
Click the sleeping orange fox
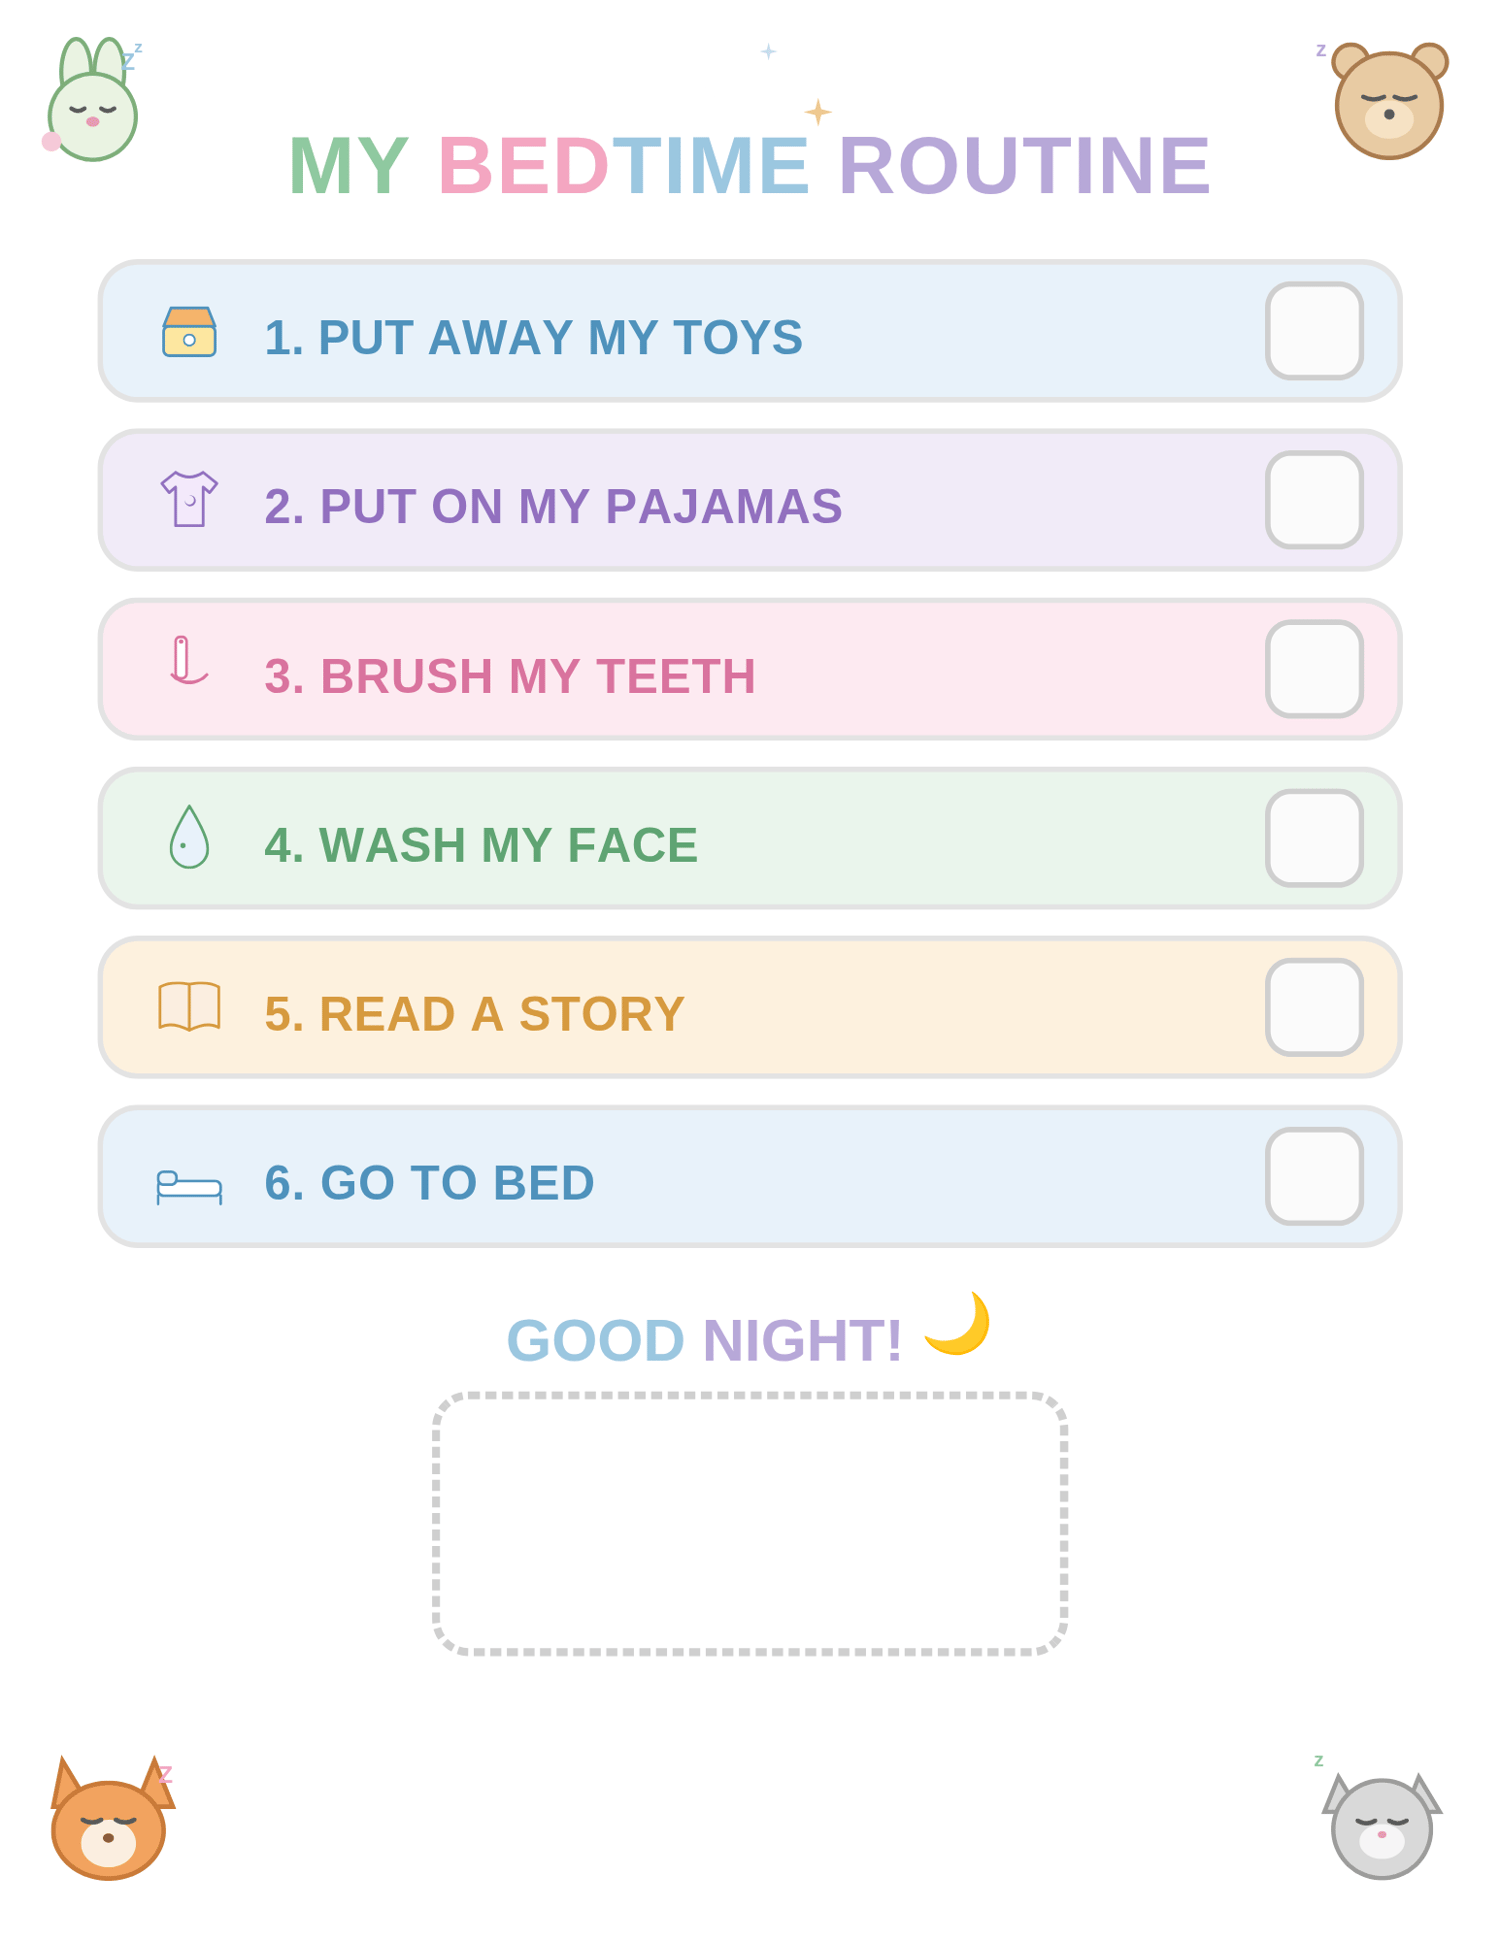pos(110,1819)
